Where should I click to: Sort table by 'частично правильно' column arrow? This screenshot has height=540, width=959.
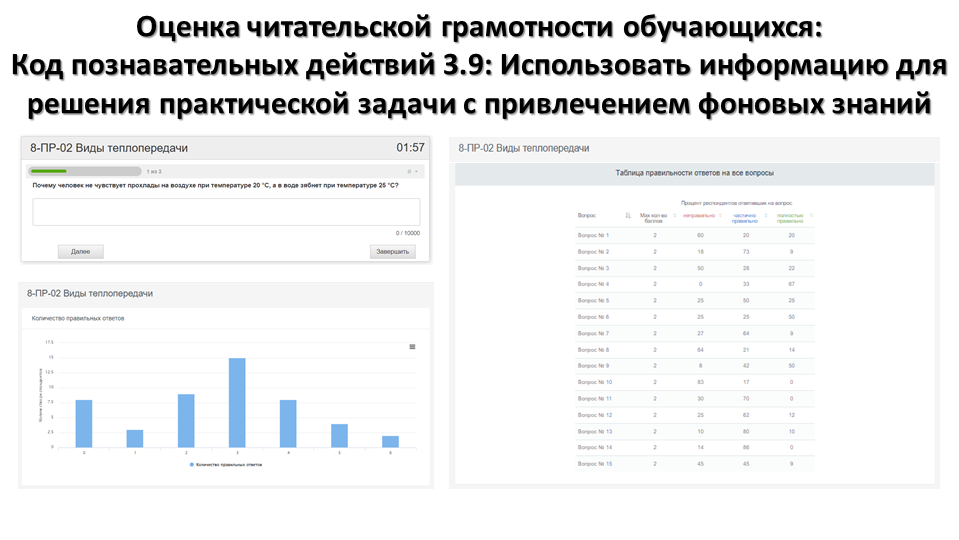(x=765, y=215)
